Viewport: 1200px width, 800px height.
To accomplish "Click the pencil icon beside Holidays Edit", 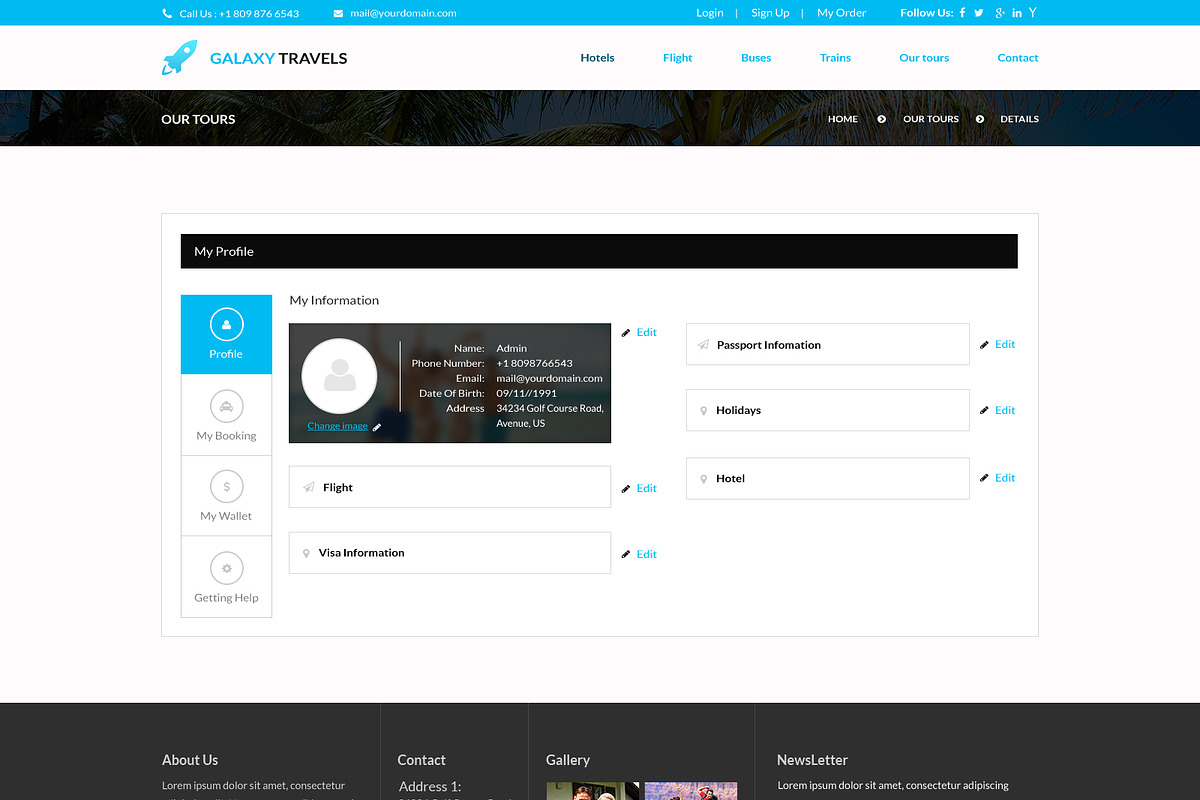I will click(x=984, y=411).
